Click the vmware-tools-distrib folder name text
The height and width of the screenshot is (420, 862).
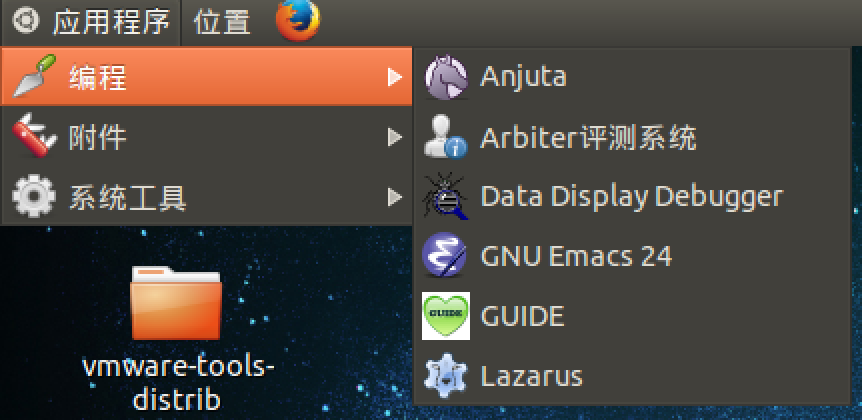176,382
